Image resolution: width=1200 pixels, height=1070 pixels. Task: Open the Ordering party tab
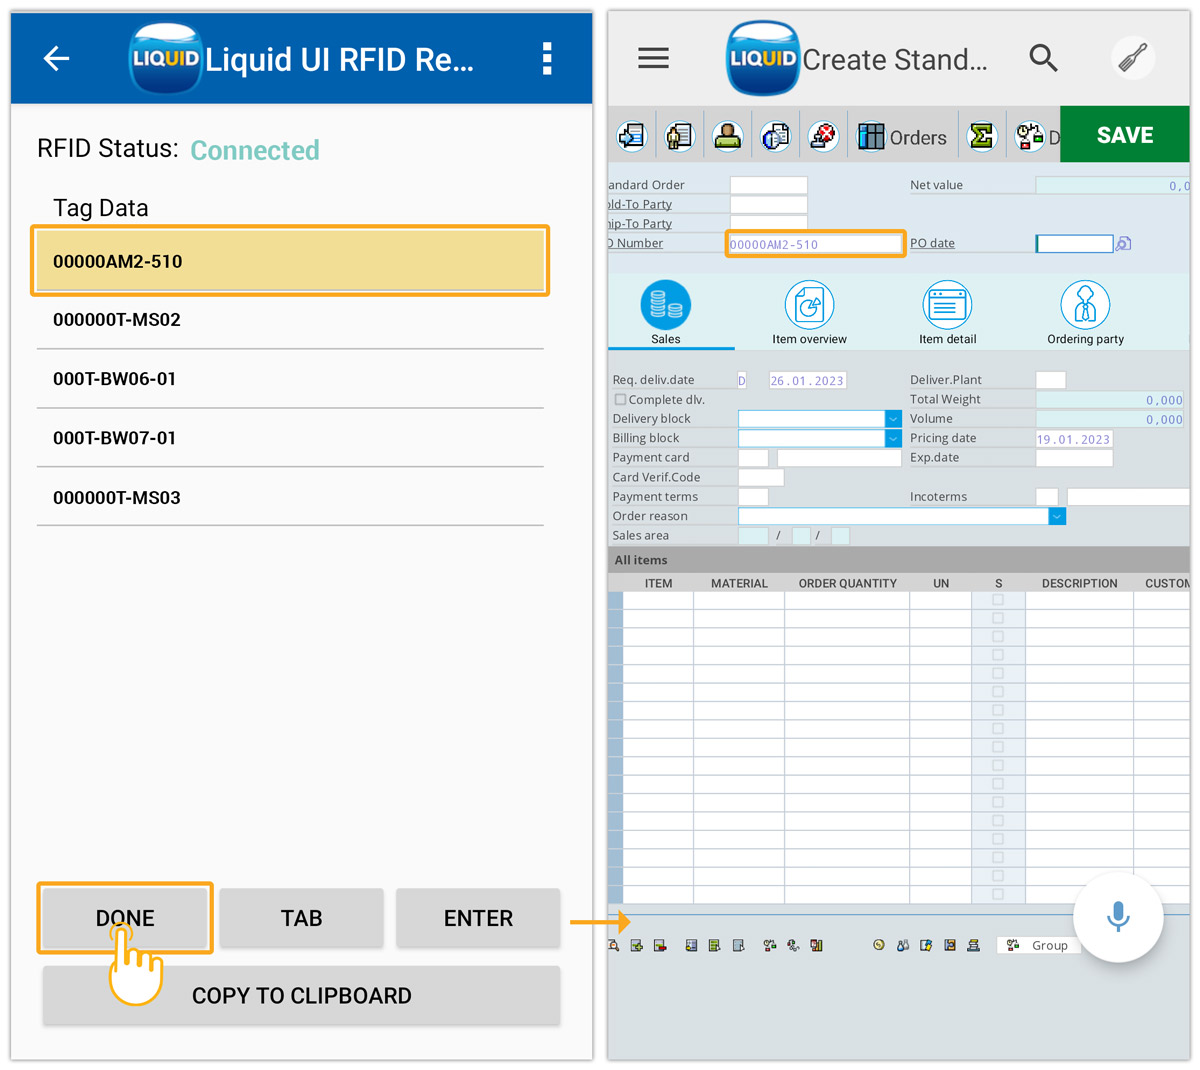pos(1084,312)
